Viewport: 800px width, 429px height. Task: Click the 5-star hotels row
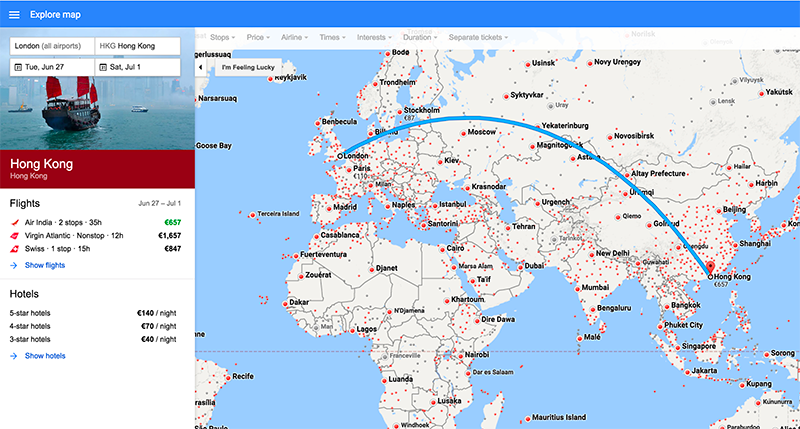click(x=93, y=313)
